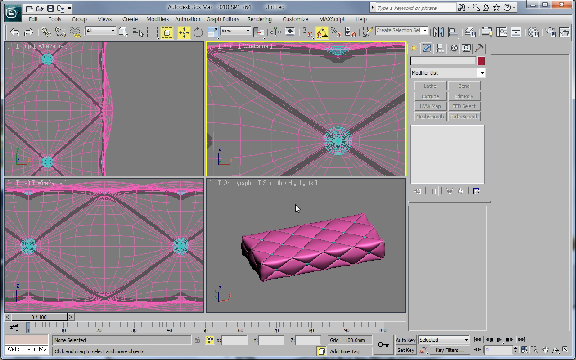Open the reference coordinate system dropdown
Image resolution: width=576 pixels, height=360 pixels.
[x=235, y=31]
